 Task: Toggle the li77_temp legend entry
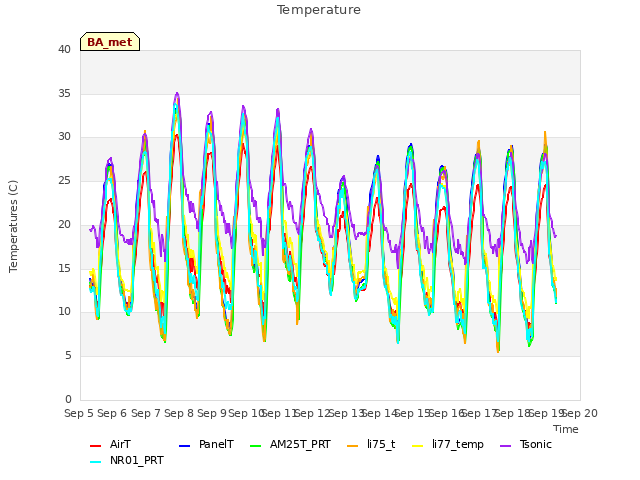(448, 444)
